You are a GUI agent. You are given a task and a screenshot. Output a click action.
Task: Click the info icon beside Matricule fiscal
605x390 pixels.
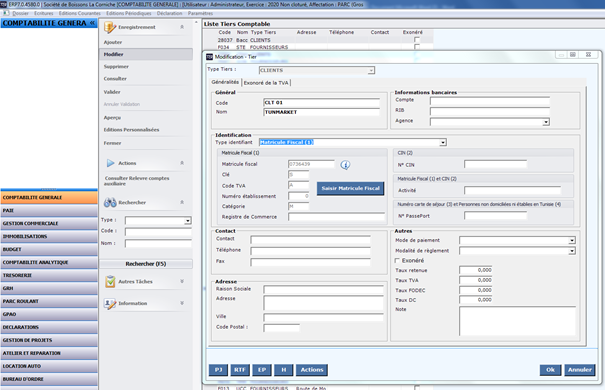click(x=345, y=165)
